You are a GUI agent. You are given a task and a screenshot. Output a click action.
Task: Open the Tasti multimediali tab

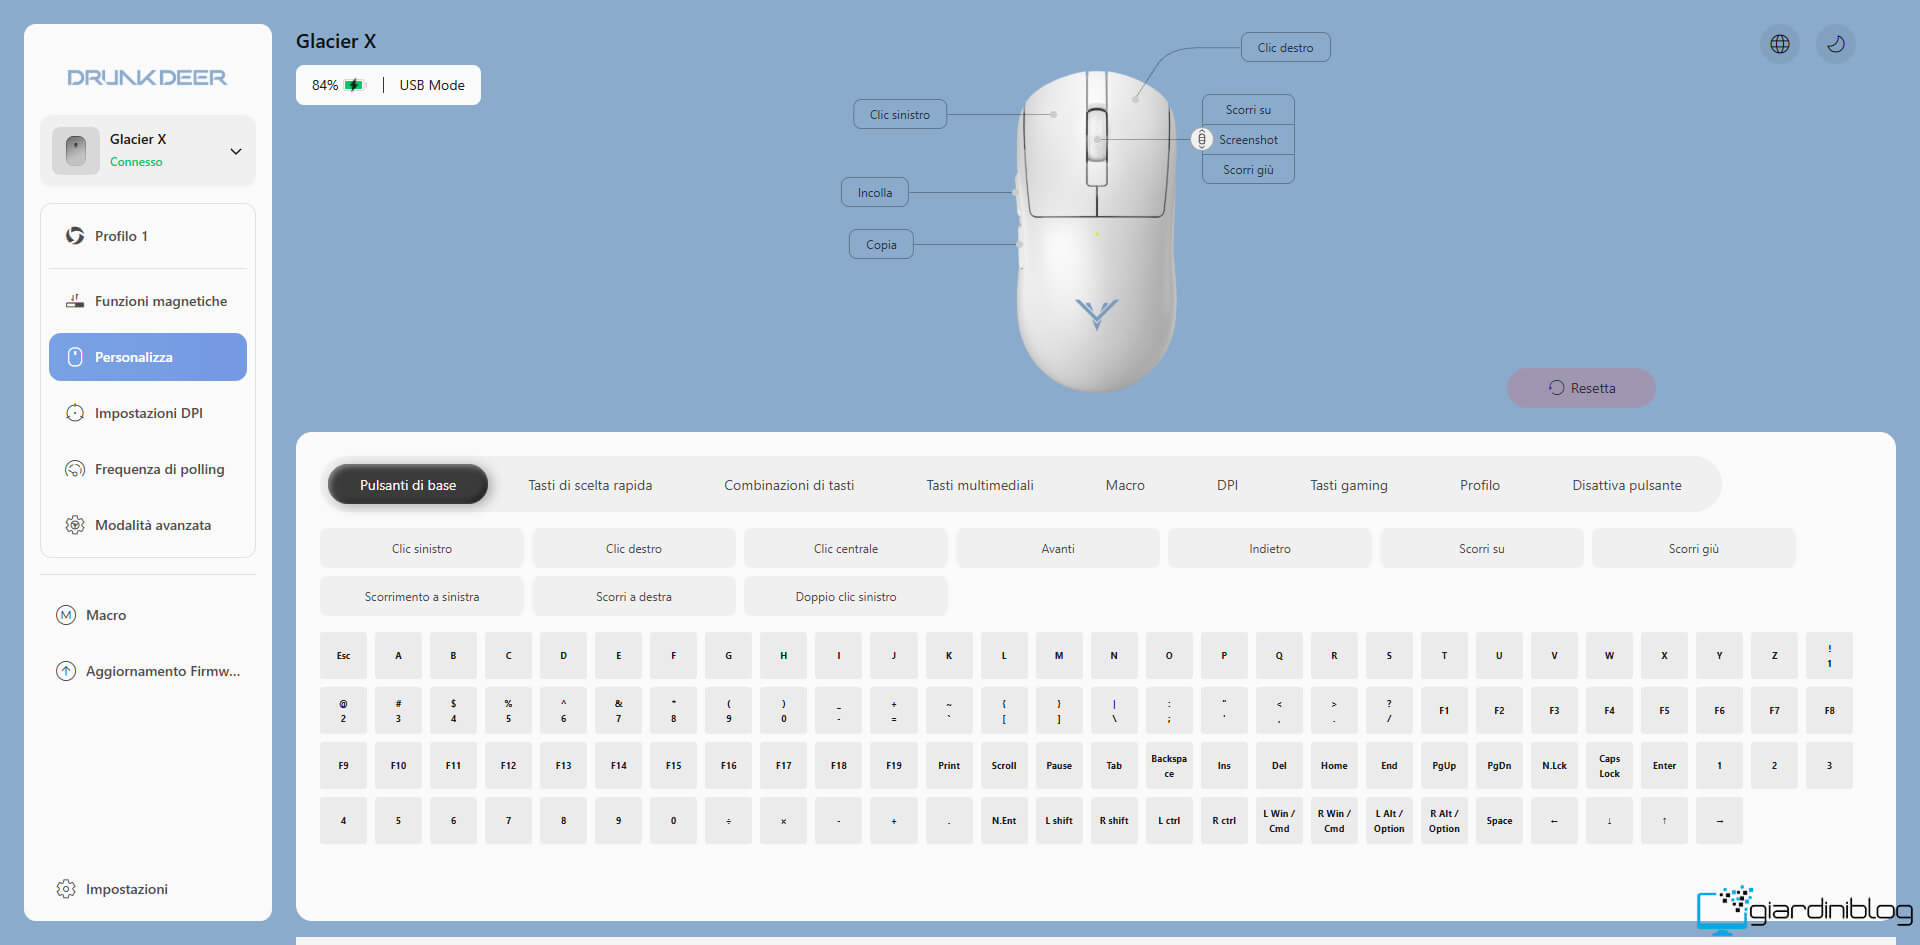(980, 485)
